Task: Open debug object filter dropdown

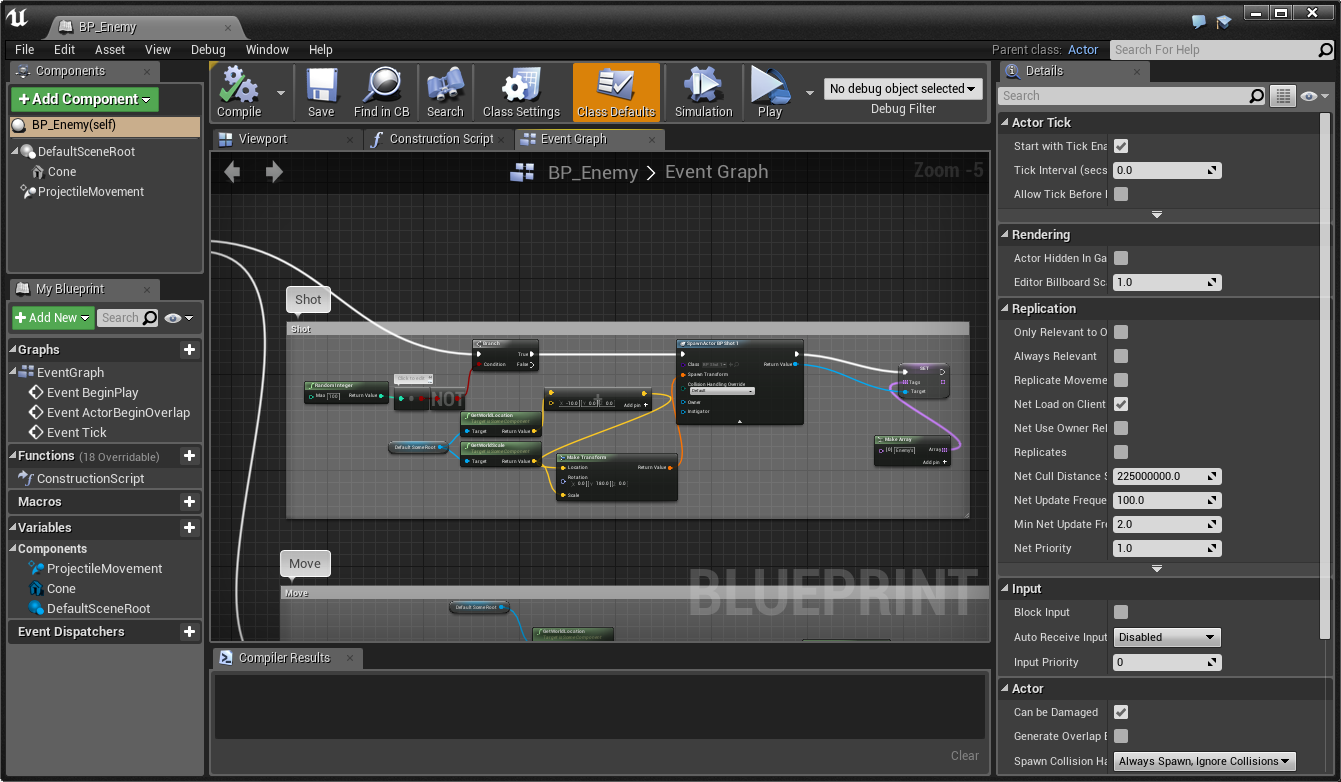Action: pos(903,89)
